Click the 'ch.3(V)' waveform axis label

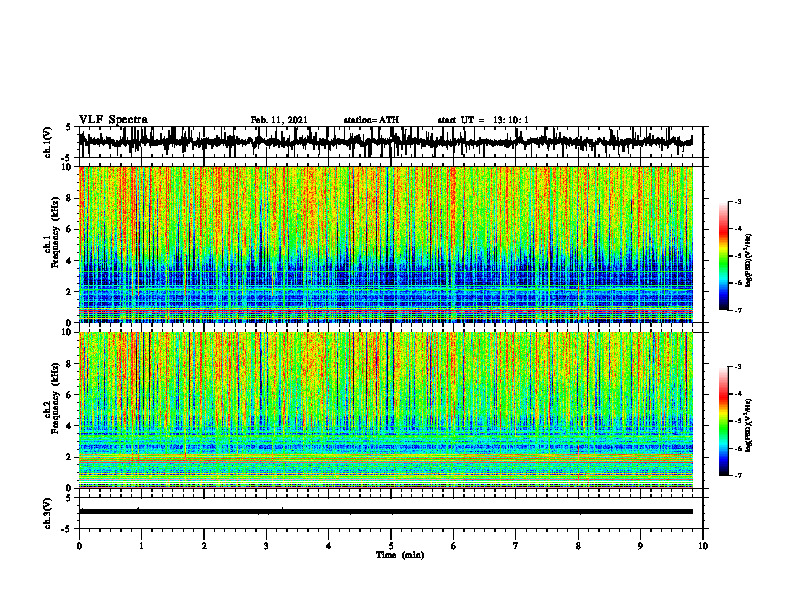47,513
